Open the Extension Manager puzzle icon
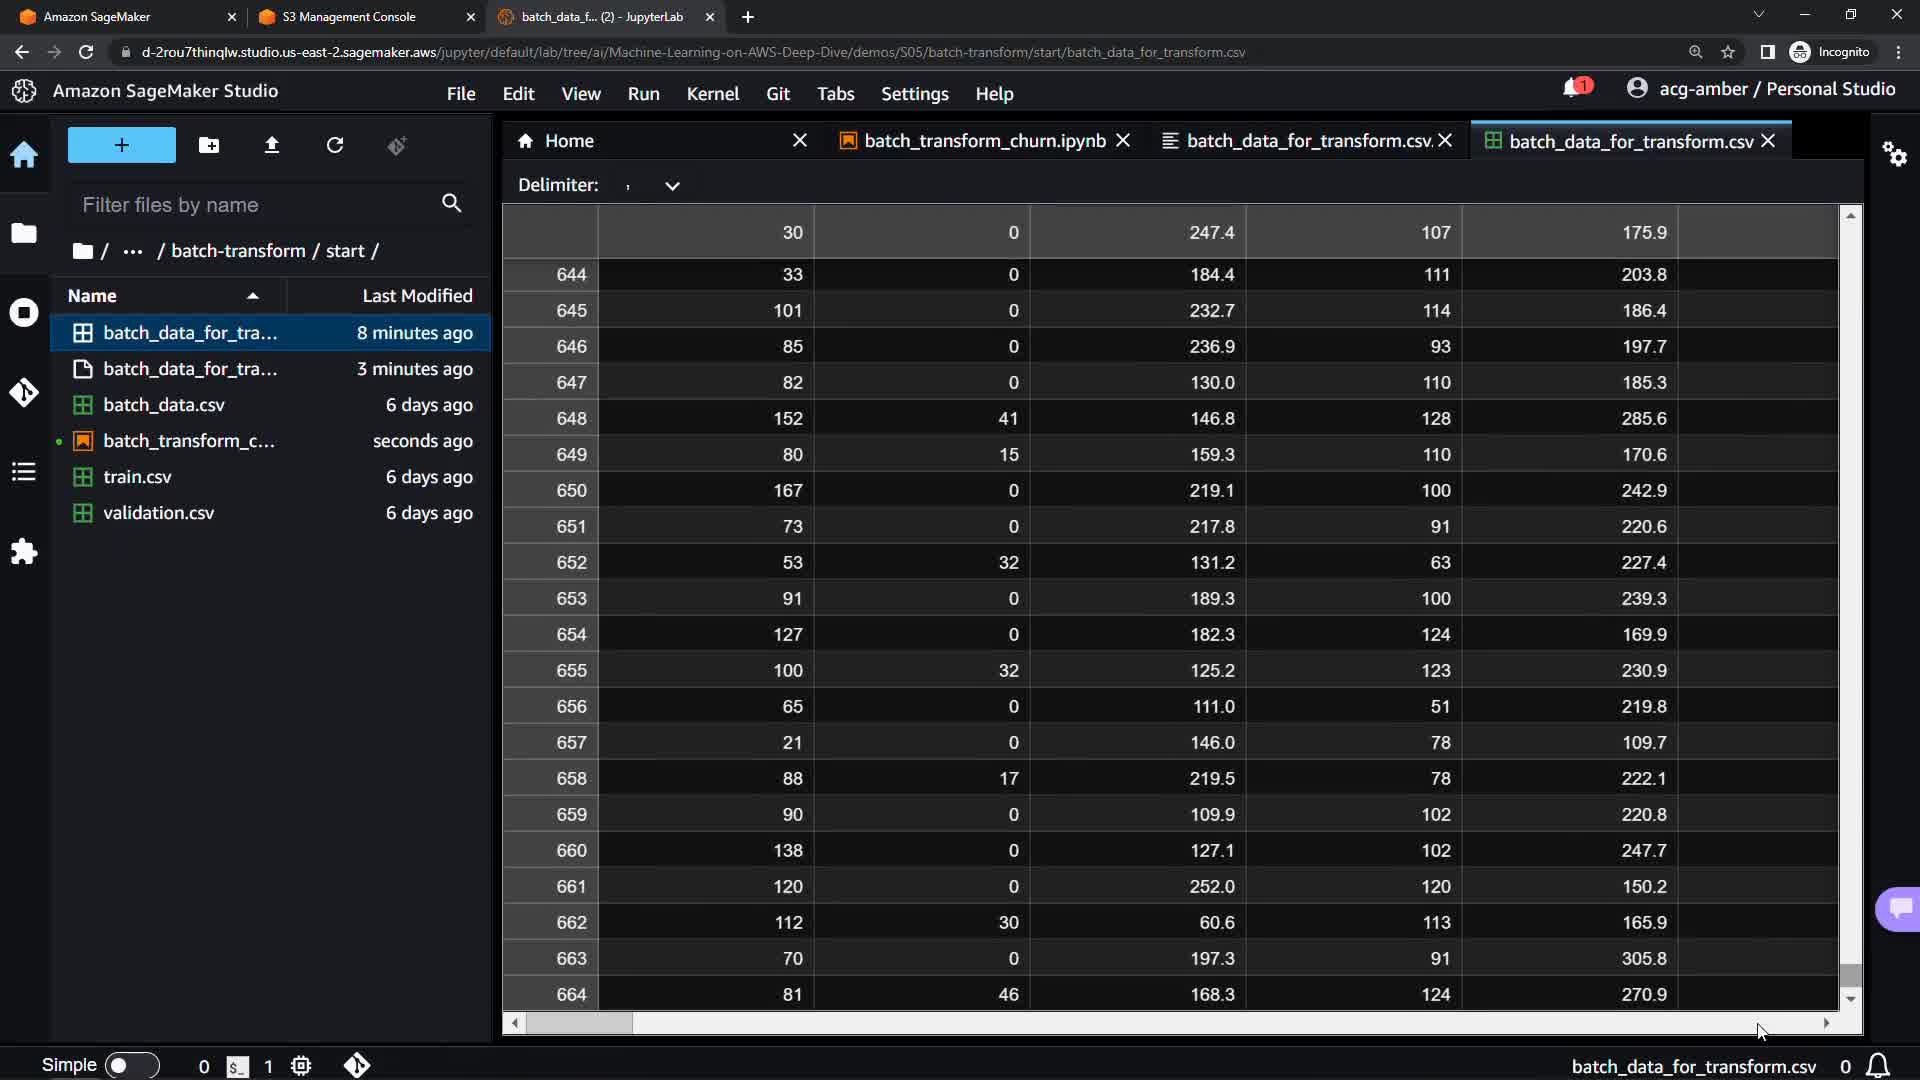 [x=24, y=552]
